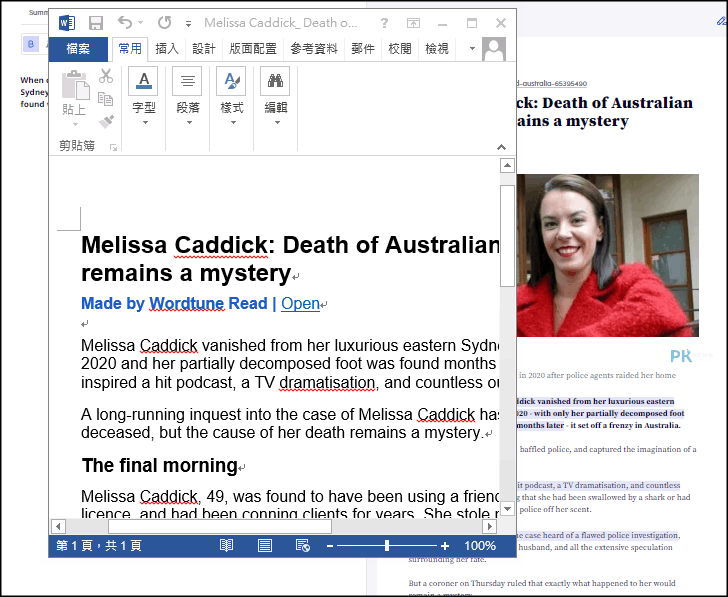Click the 'The final morning' heading
Screen dimensions: 728x597
click(x=160, y=465)
